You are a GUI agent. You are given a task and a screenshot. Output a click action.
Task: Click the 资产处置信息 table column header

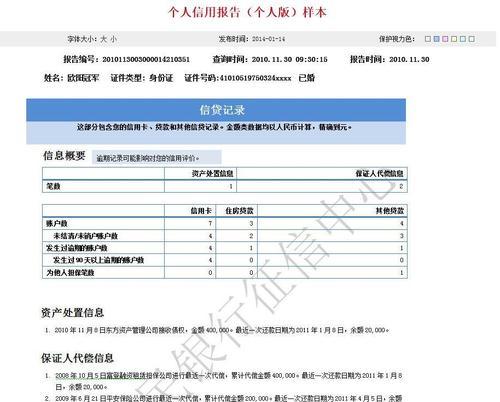(212, 174)
